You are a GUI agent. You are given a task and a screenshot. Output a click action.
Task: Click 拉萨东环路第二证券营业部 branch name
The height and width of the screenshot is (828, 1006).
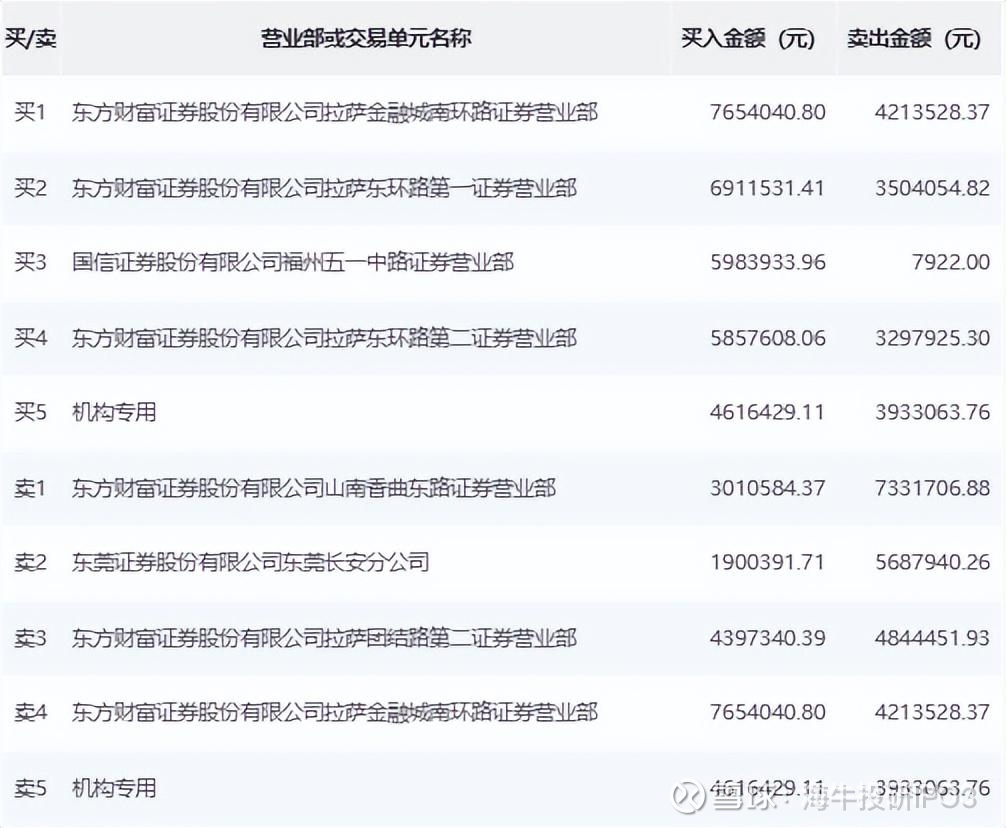[324, 337]
